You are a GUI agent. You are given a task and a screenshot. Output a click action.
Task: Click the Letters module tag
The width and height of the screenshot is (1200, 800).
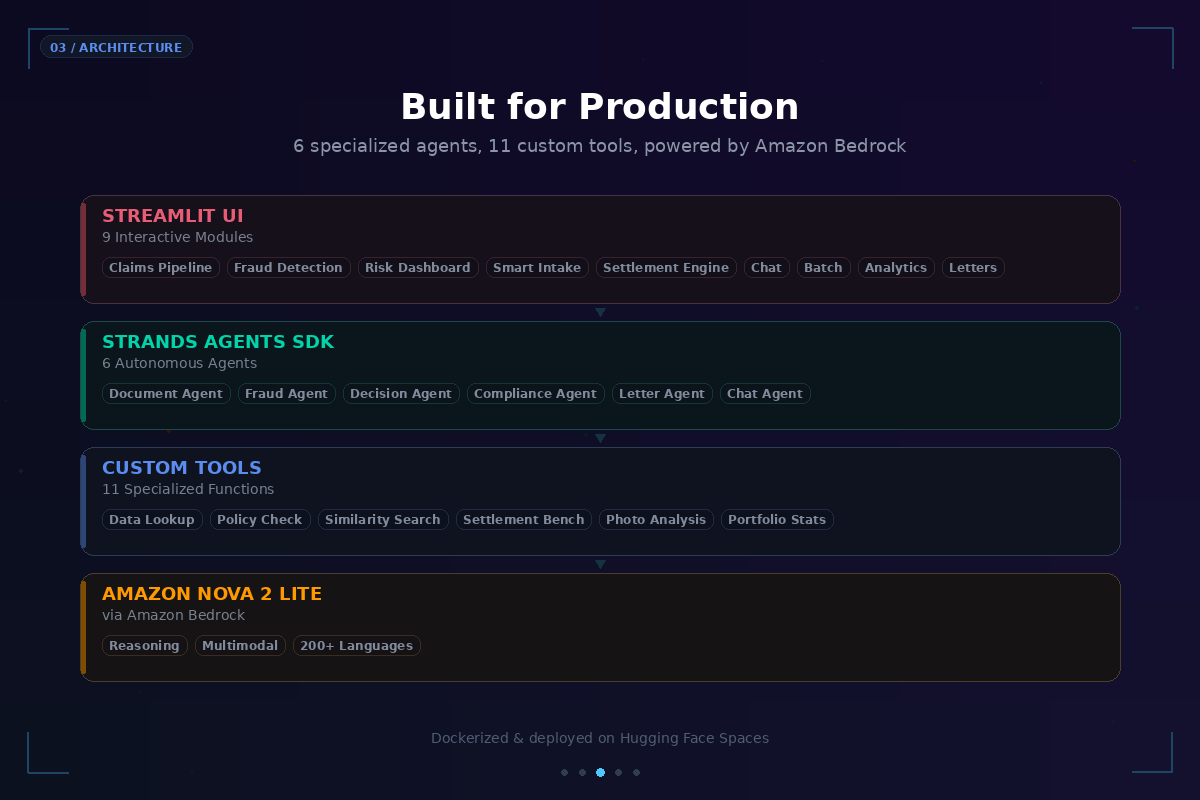pyautogui.click(x=973, y=267)
